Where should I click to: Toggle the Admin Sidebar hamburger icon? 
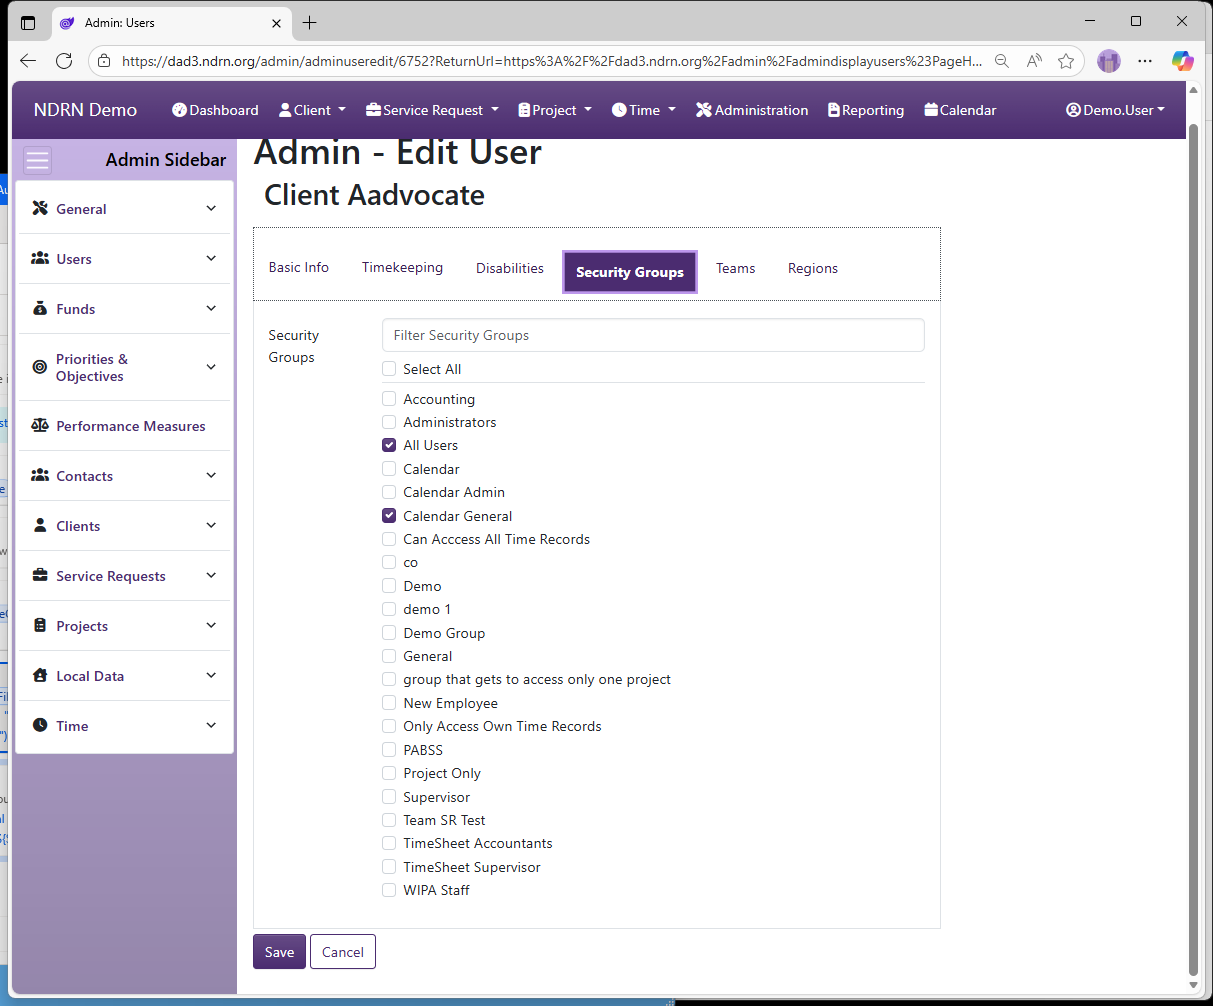click(38, 160)
